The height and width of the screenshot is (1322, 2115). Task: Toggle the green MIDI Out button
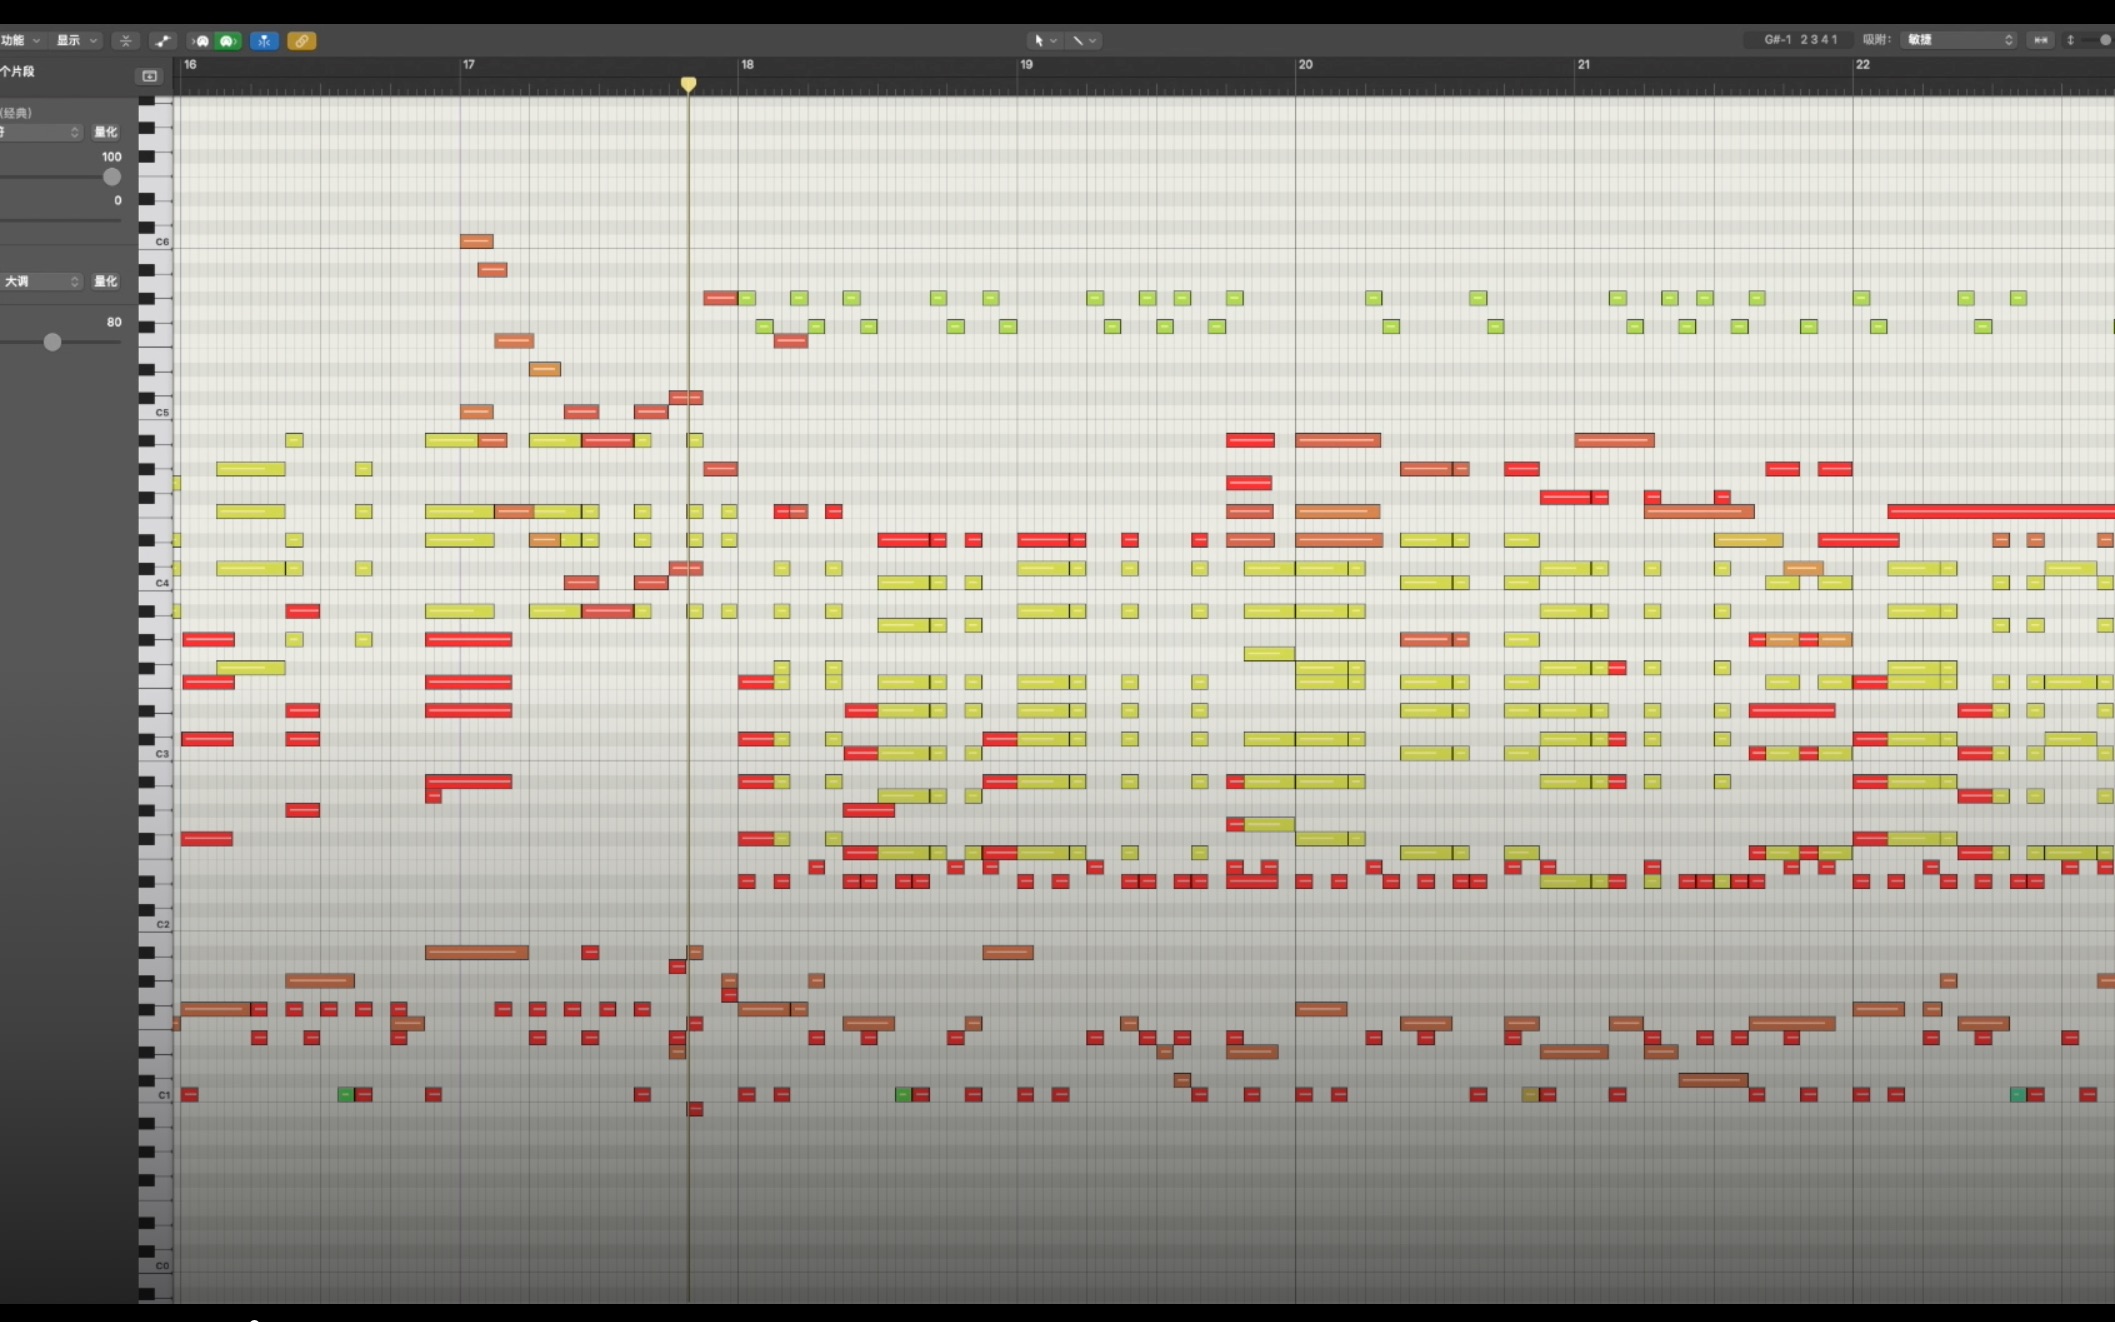228,41
